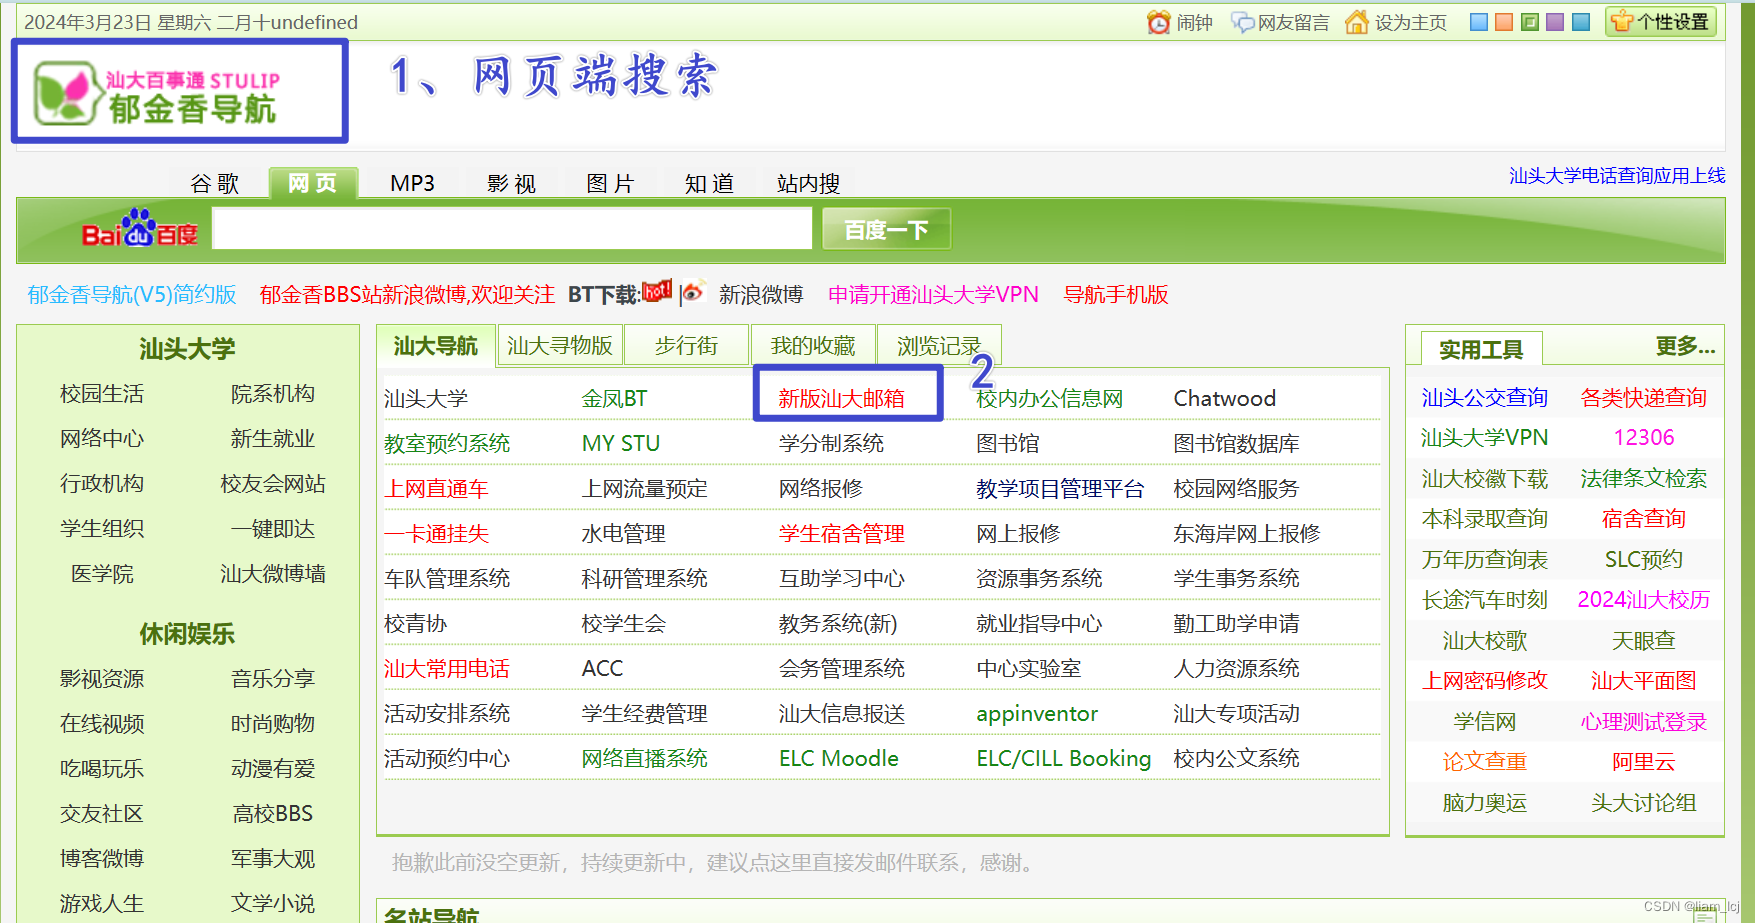Open 网络中心 sidebar link
The image size is (1755, 923).
[x=102, y=438]
